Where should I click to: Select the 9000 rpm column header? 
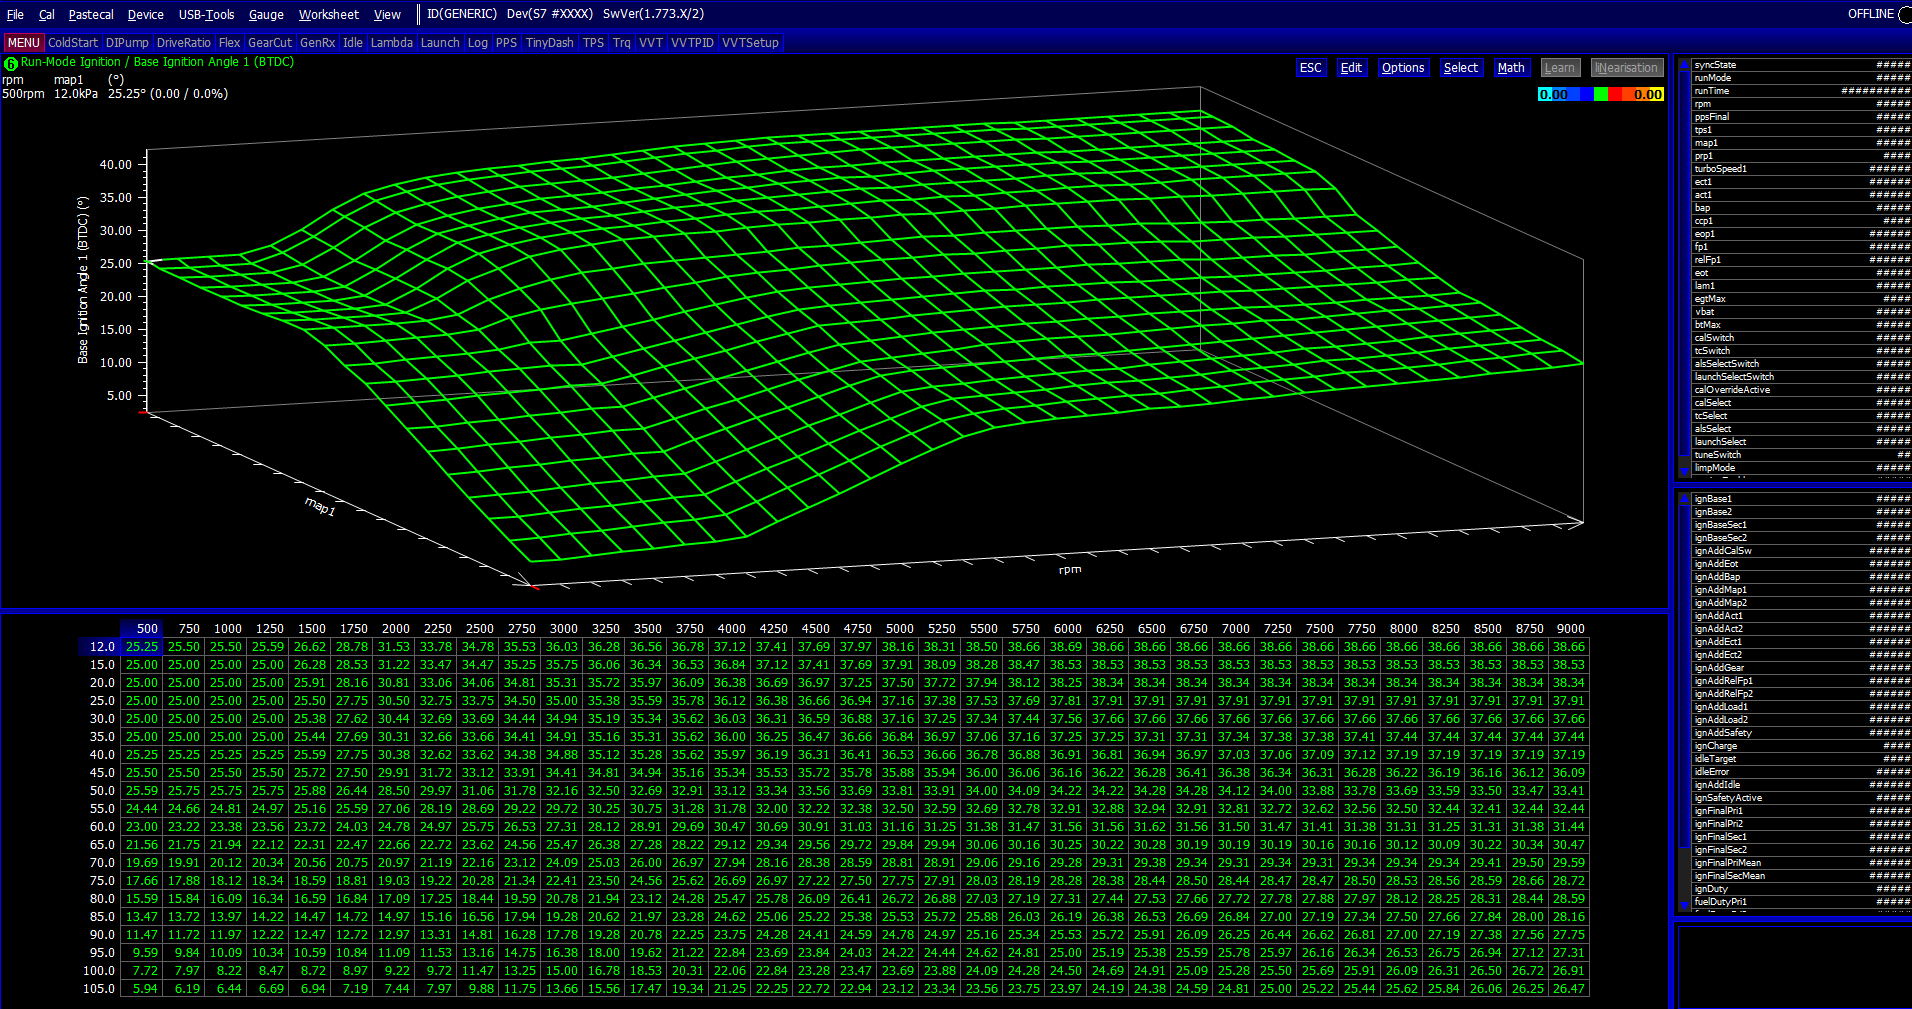pos(1570,629)
